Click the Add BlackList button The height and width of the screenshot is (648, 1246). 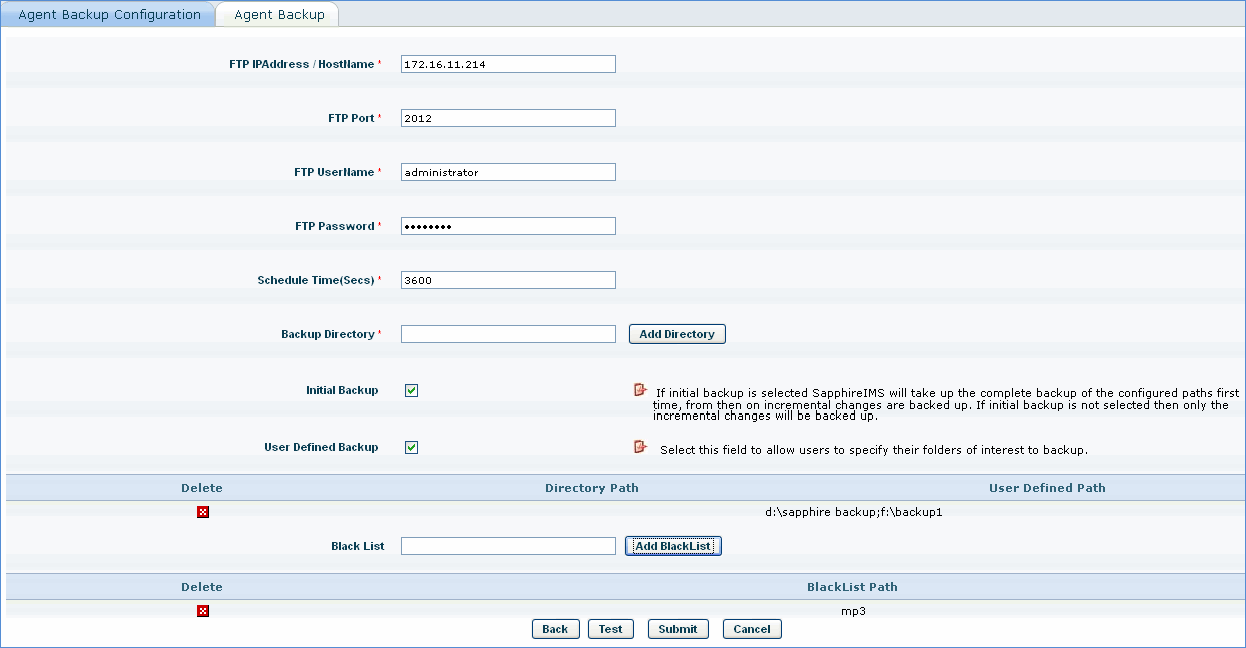pyautogui.click(x=673, y=546)
